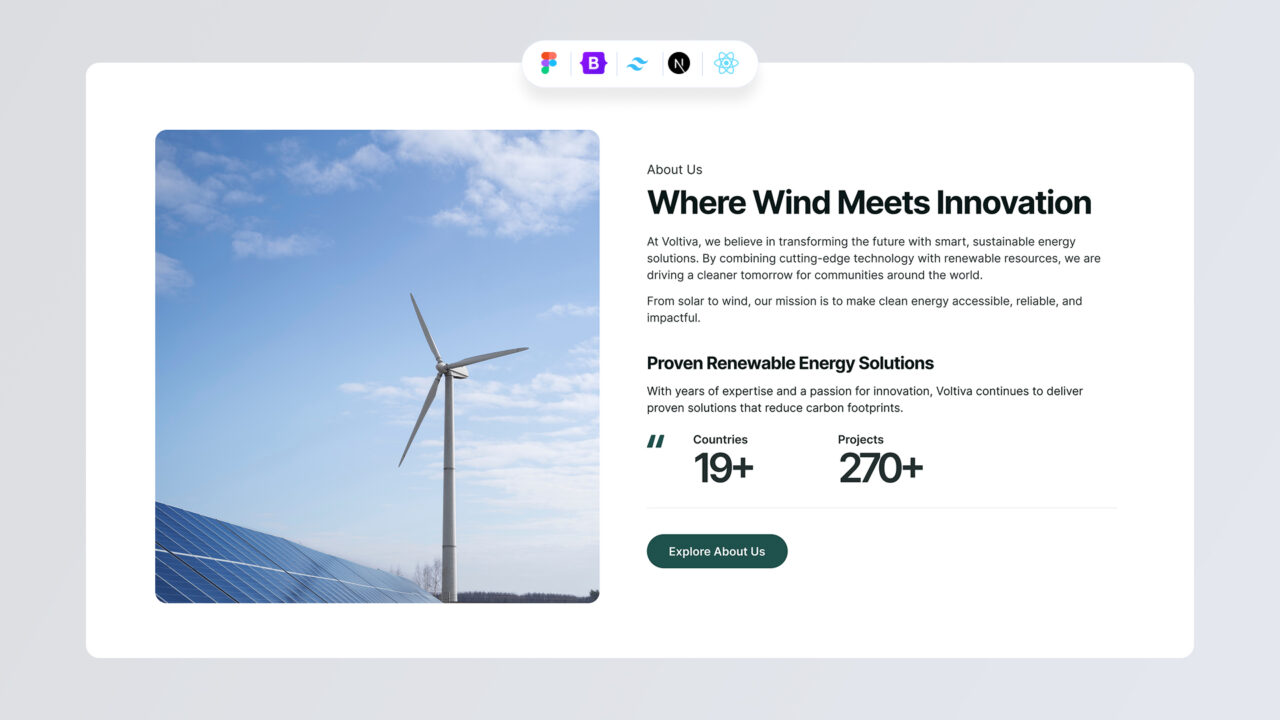Click the Tailwind CSS wave icon
This screenshot has width=1280, height=720.
[x=637, y=64]
